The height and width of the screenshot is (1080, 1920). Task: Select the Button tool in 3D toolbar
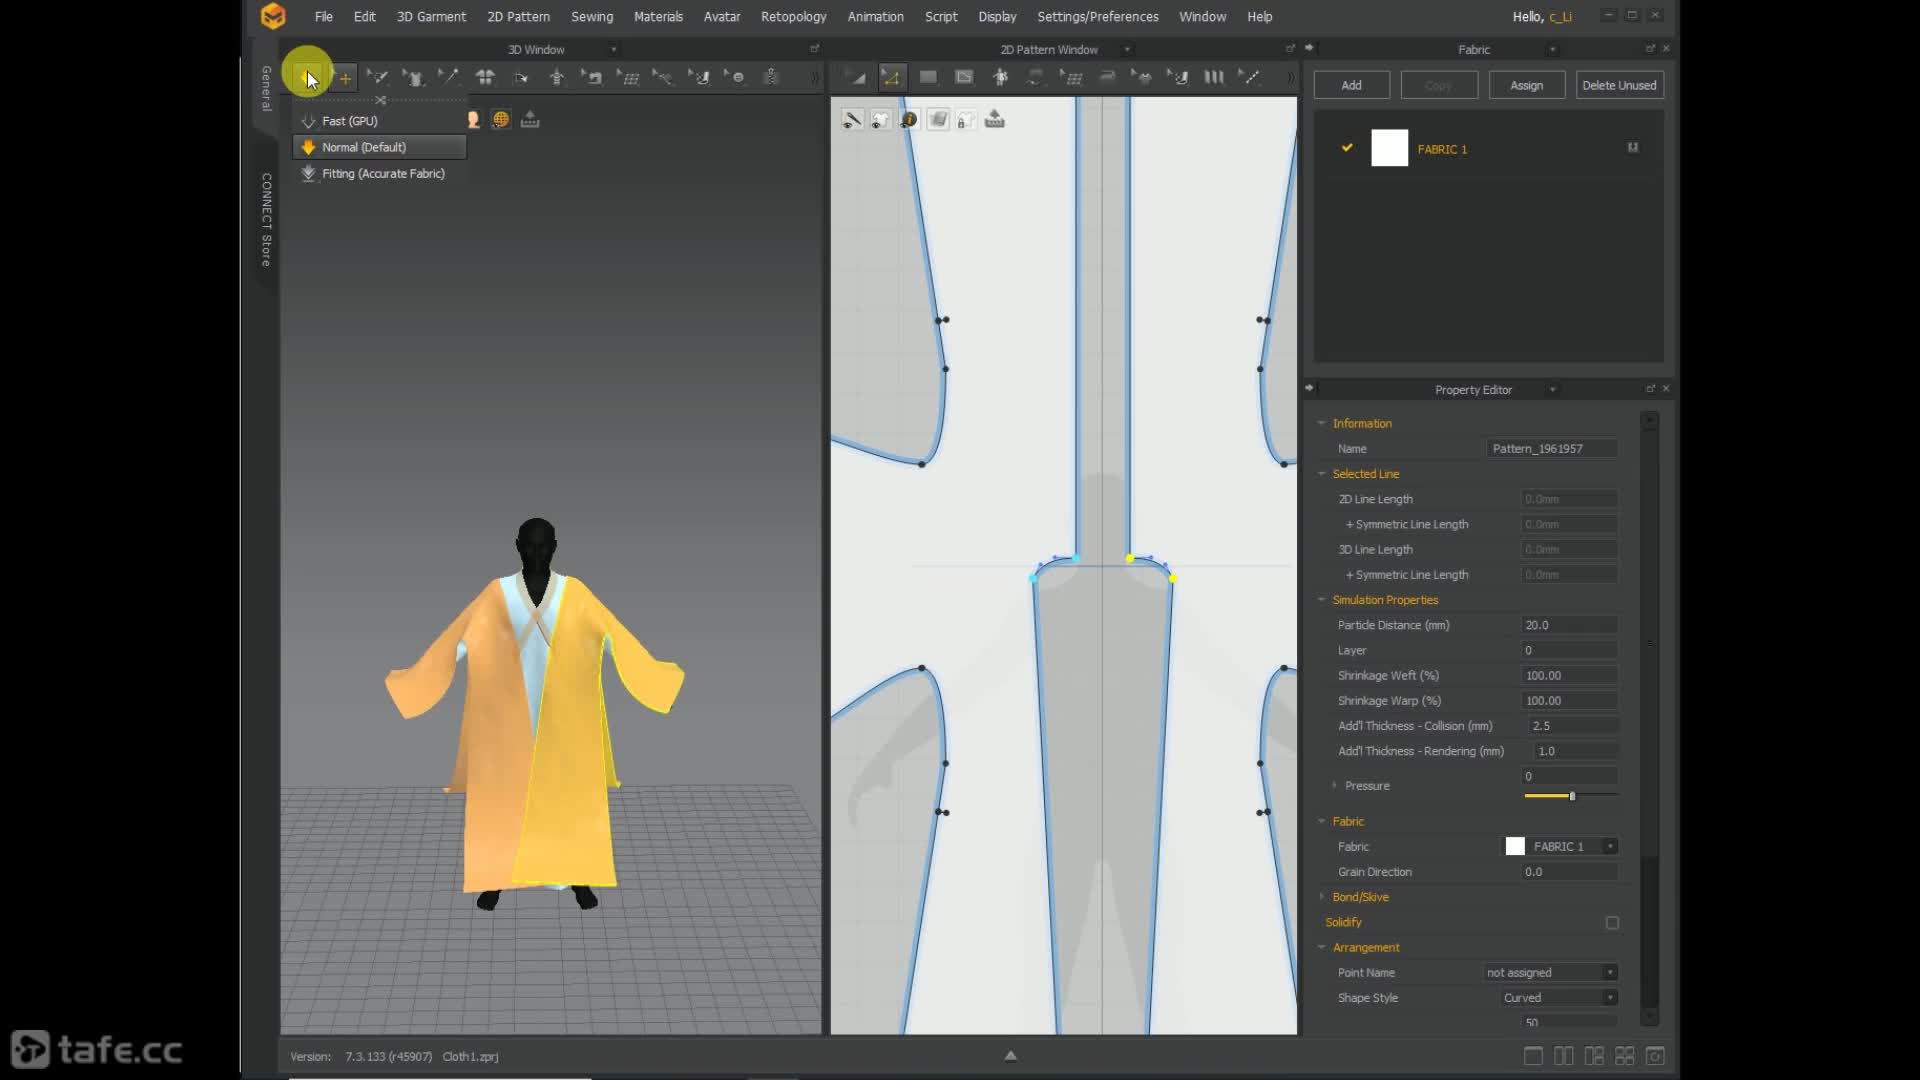(x=736, y=77)
